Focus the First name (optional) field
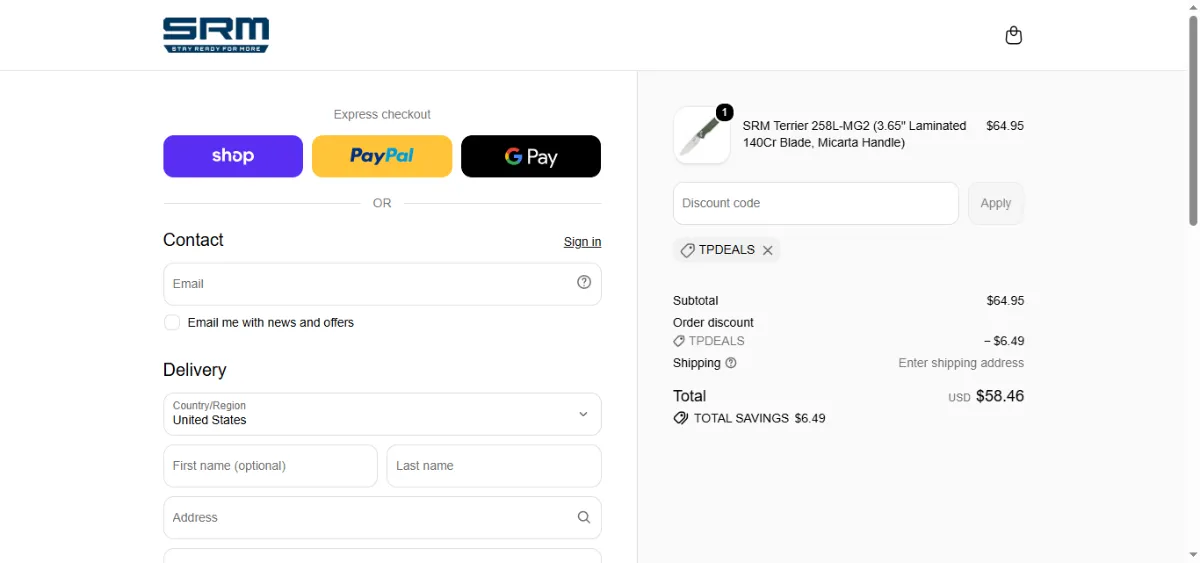Screen dimensions: 1200x563 click(x=270, y=466)
